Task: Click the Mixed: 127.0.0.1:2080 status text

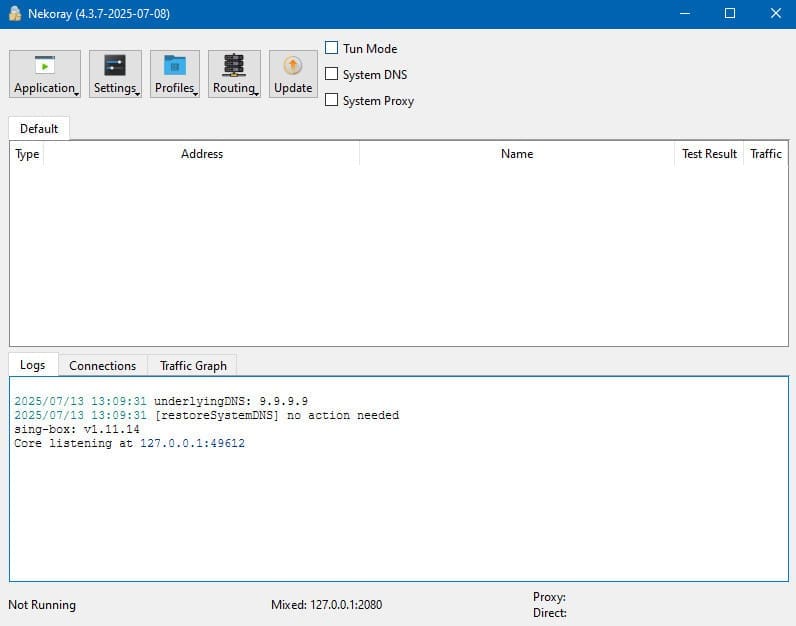Action: pos(326,605)
